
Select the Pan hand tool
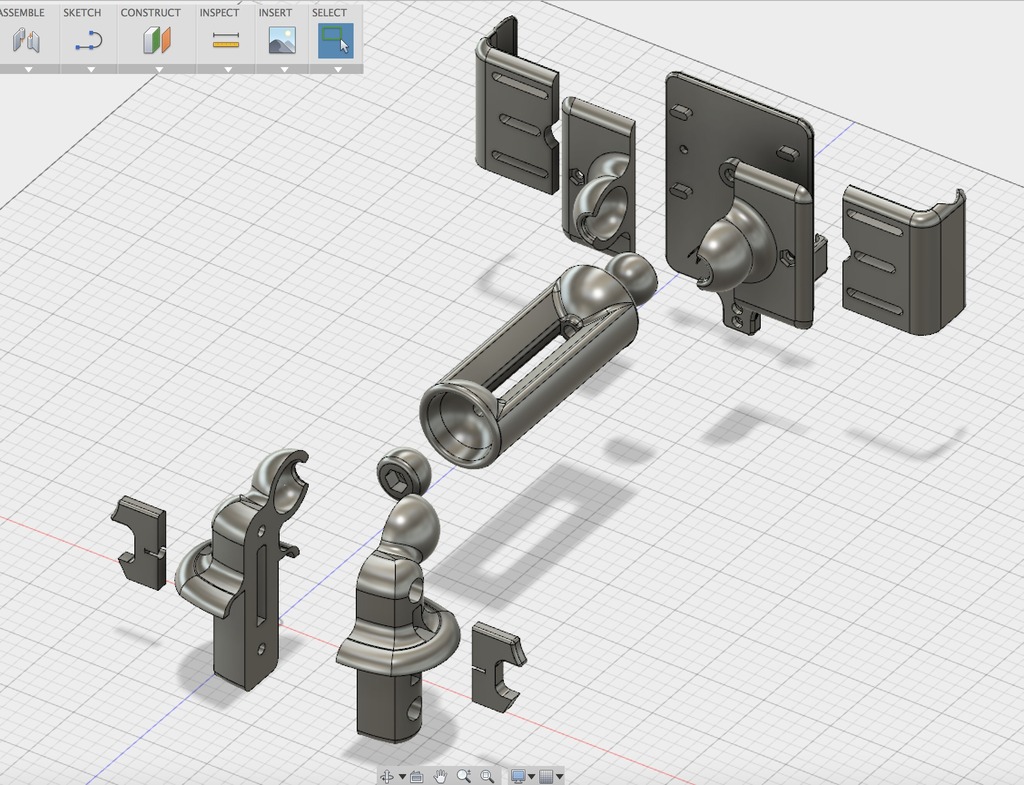pos(440,776)
